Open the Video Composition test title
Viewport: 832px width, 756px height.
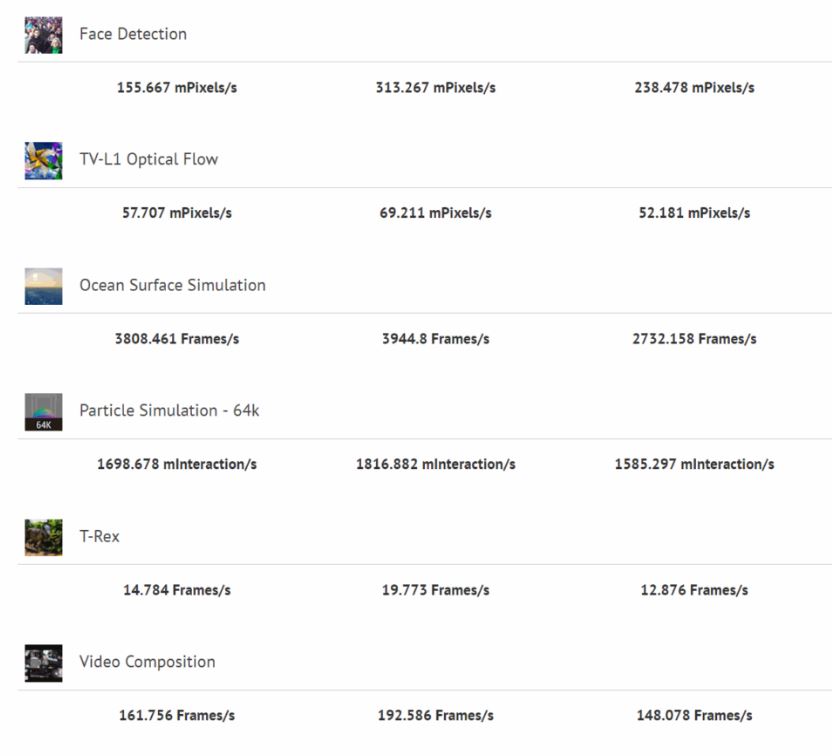click(x=147, y=662)
